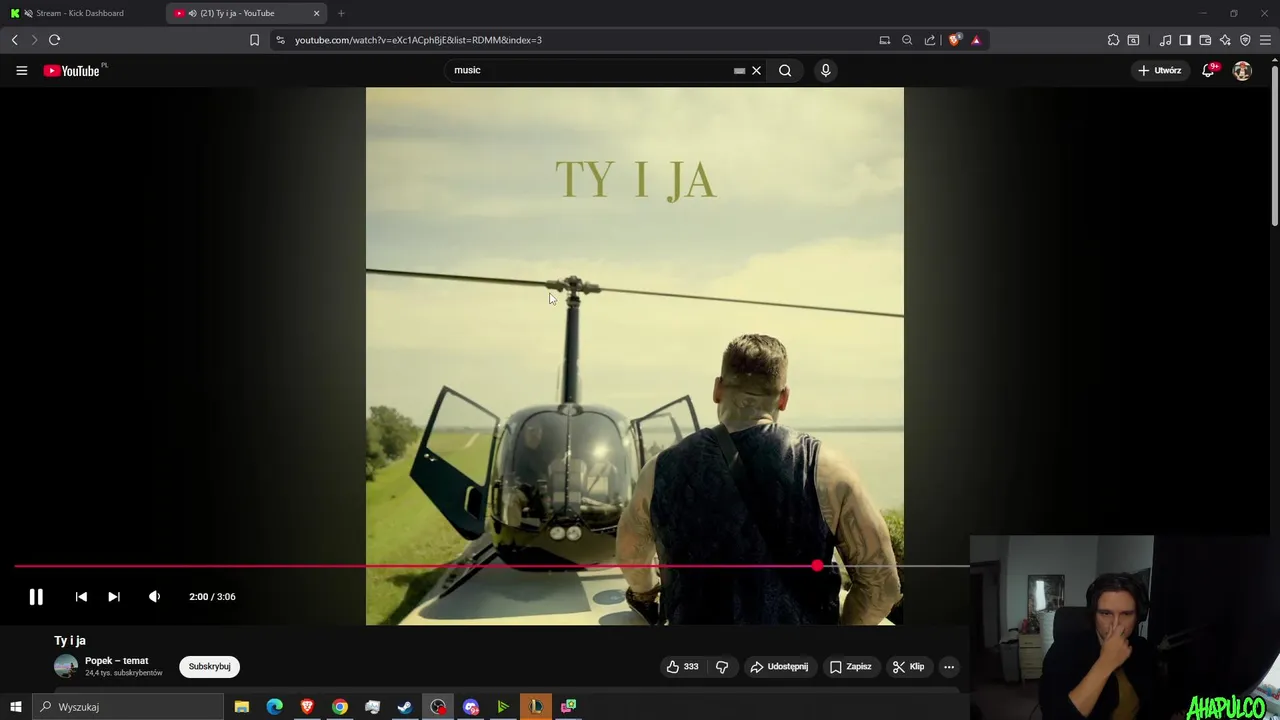The width and height of the screenshot is (1280, 720).
Task: Create a clip with Klip button
Action: [909, 667]
